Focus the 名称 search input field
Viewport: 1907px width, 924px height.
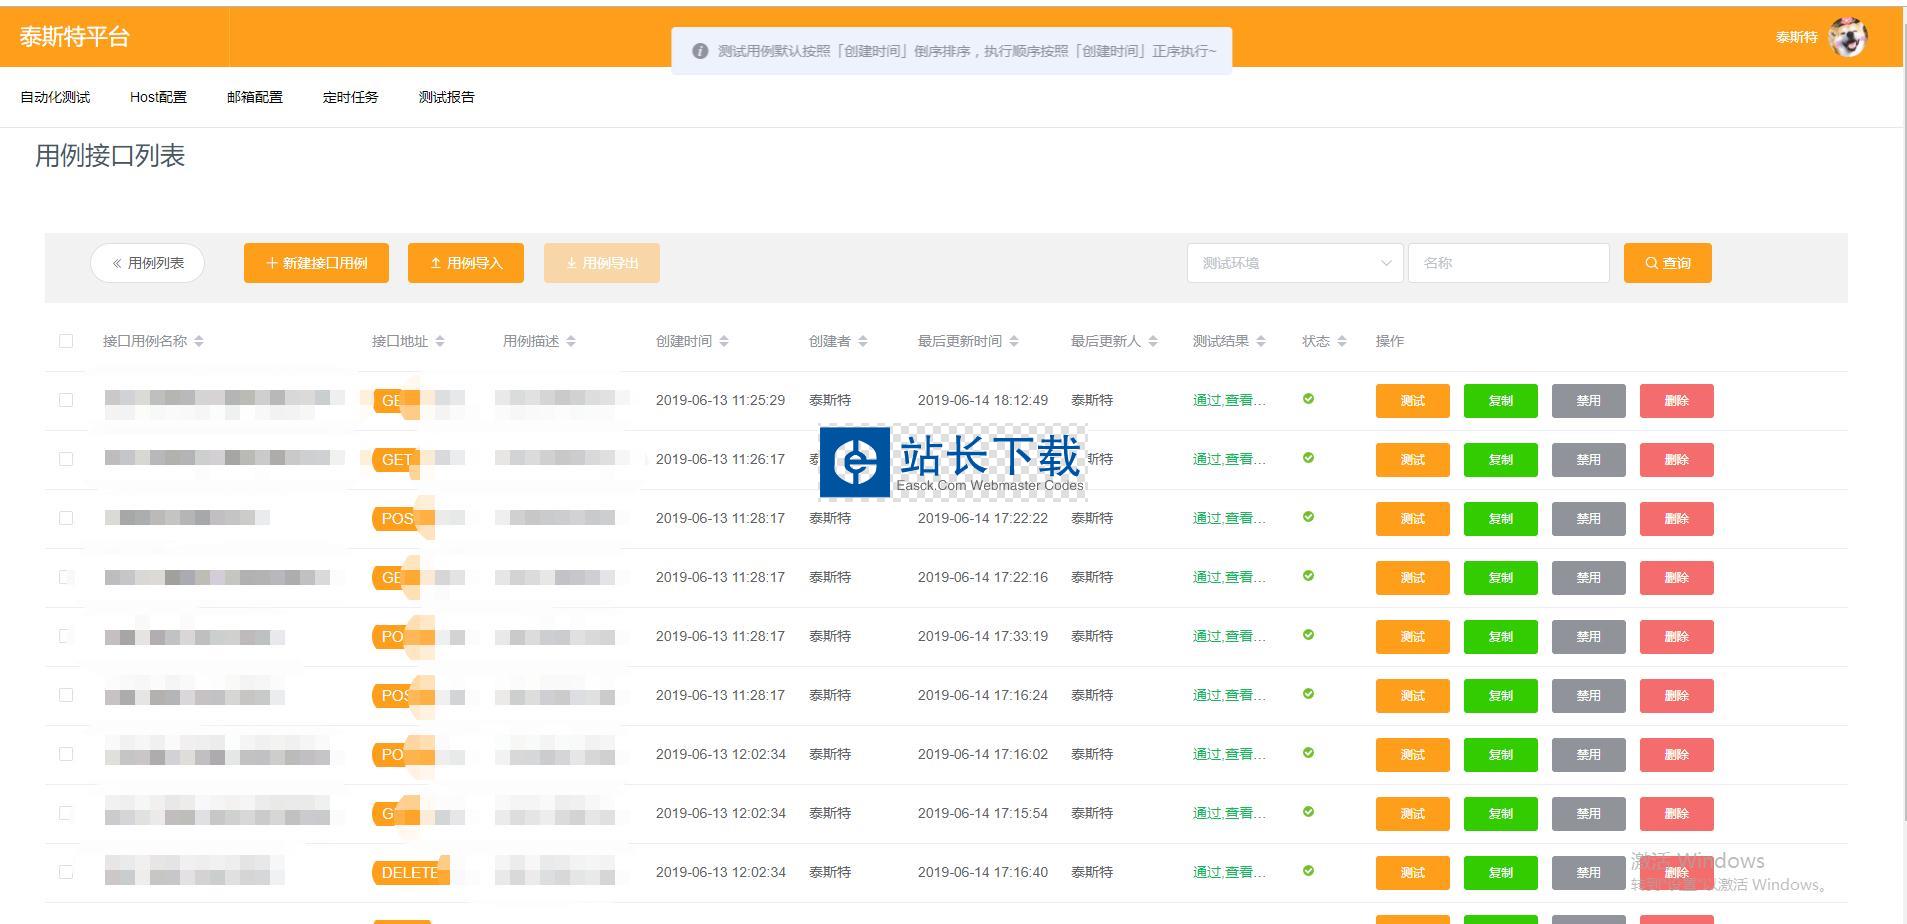1508,263
